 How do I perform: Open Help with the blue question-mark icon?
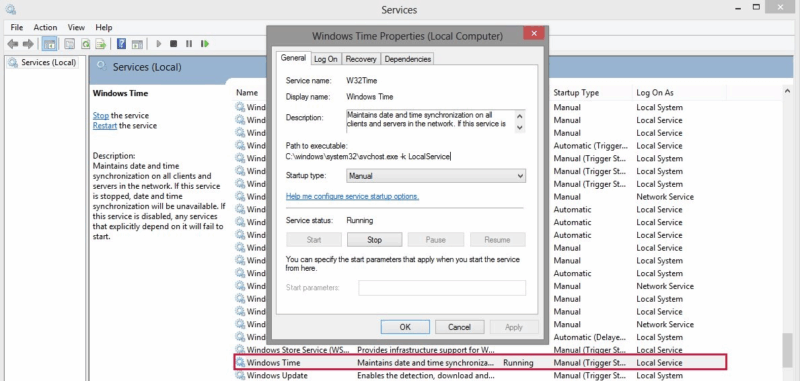121,44
